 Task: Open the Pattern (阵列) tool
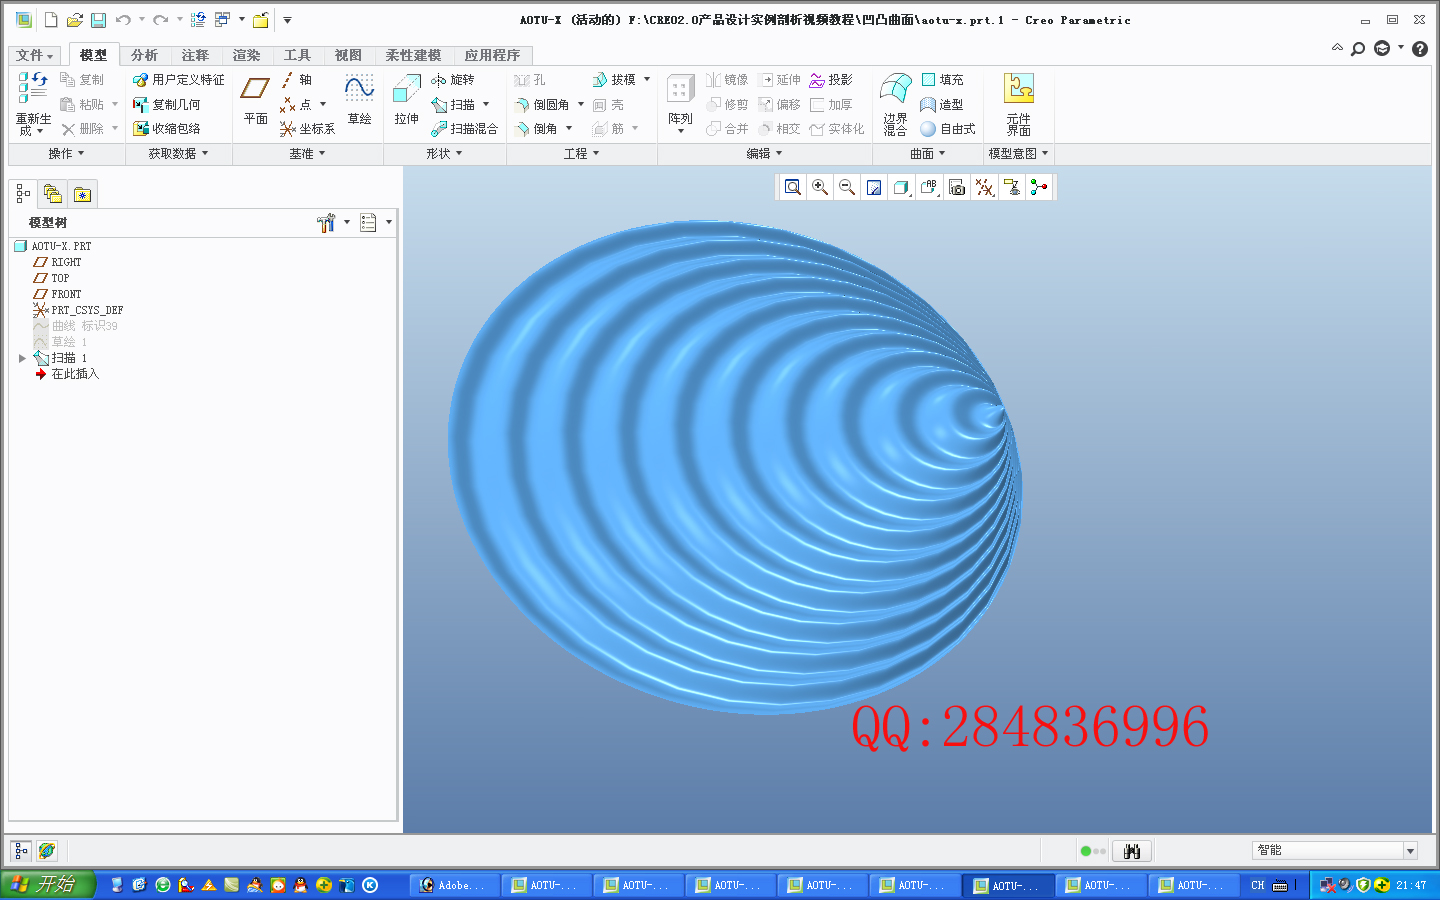(680, 103)
